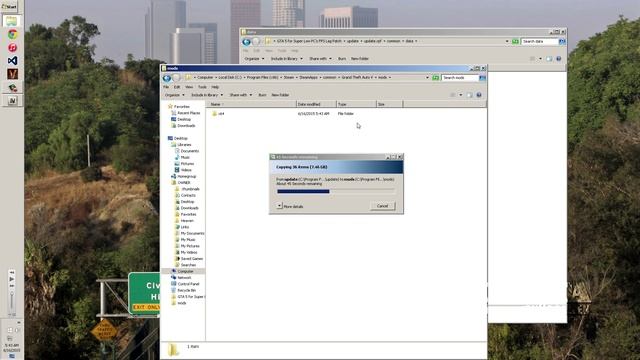Open the File menu in mods window

click(x=166, y=87)
